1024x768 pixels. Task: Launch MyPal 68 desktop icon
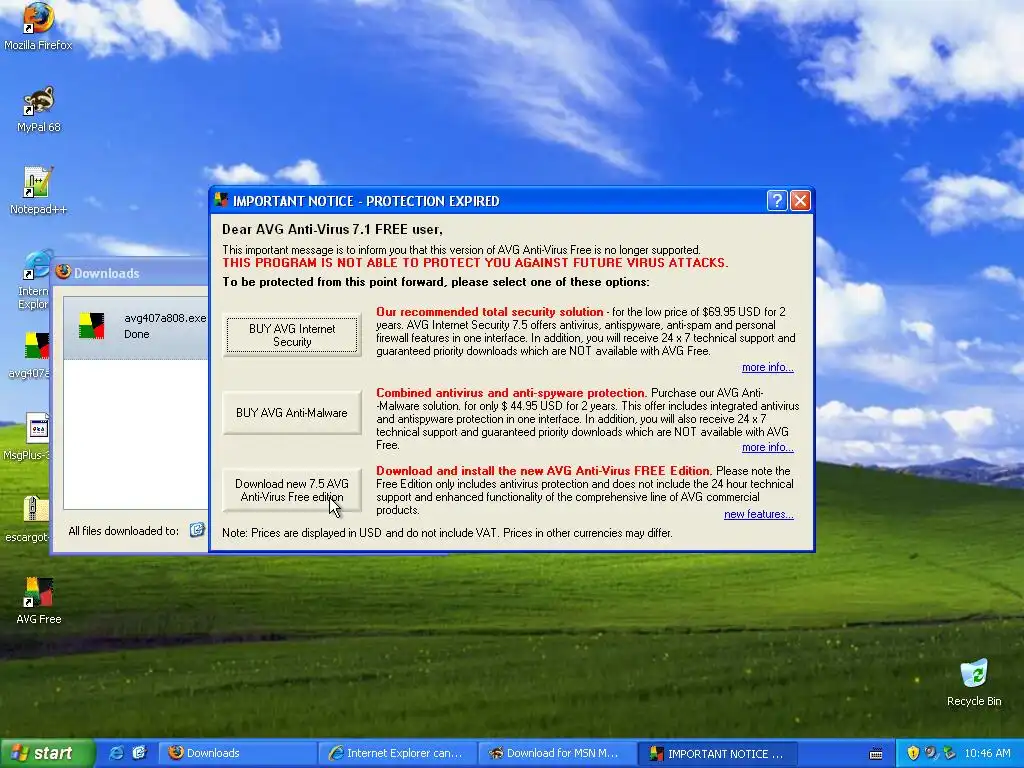point(39,109)
